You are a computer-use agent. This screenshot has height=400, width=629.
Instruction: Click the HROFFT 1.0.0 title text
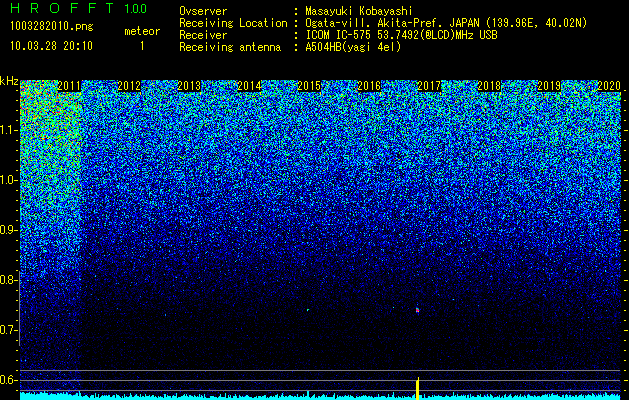78,8
